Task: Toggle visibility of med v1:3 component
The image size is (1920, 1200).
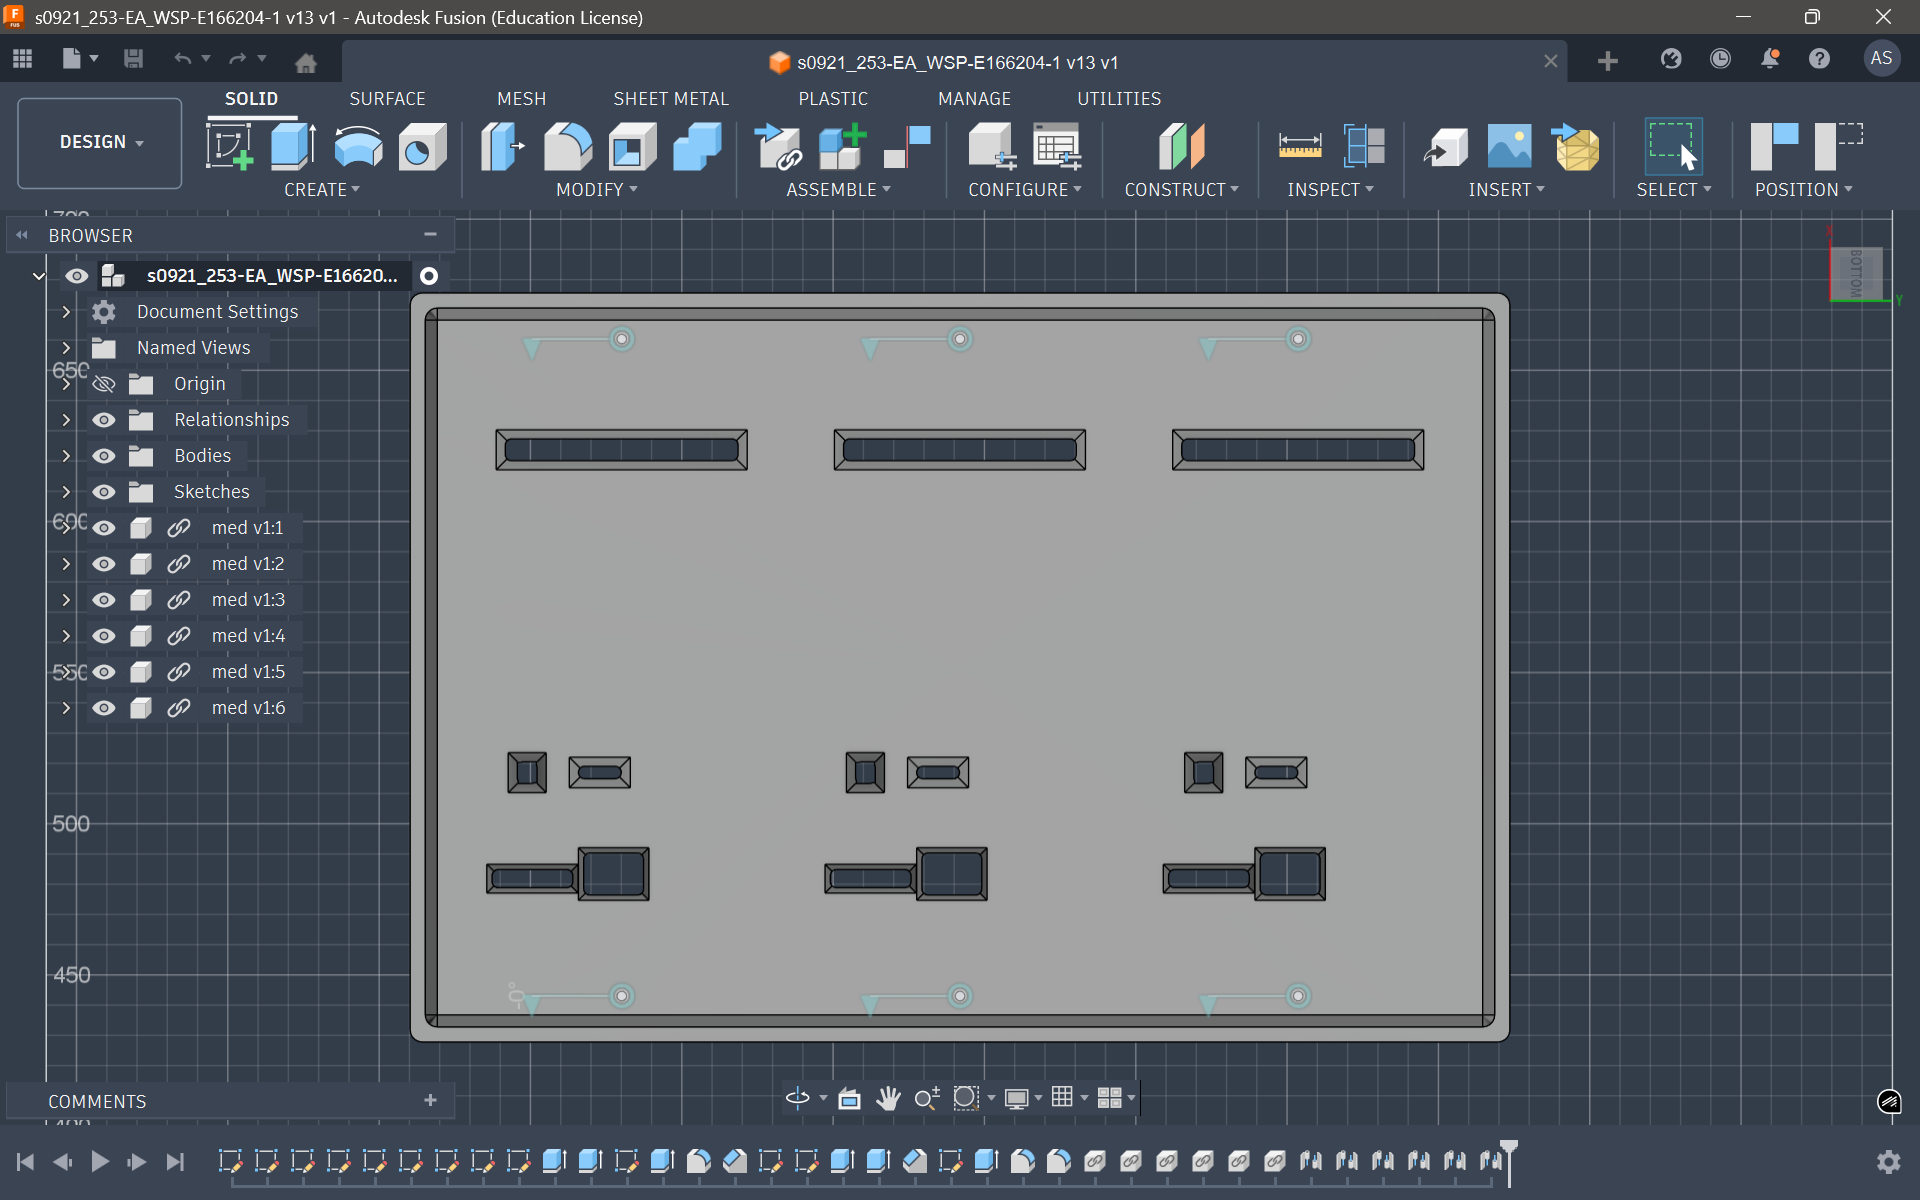Action: (x=103, y=600)
